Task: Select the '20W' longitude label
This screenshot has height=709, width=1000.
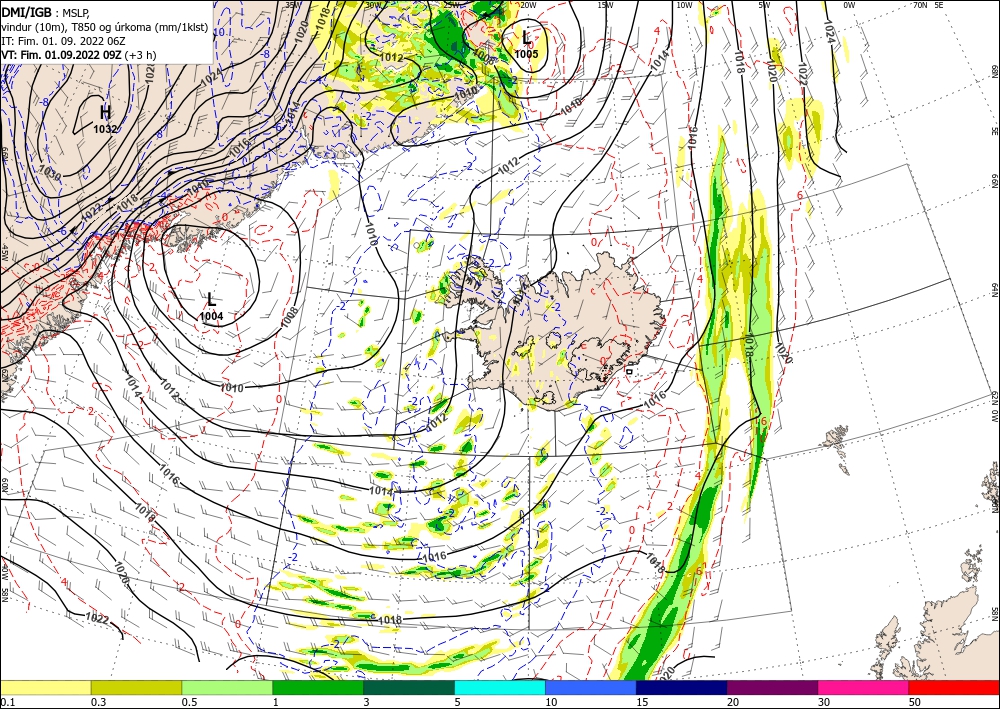Action: click(x=528, y=5)
